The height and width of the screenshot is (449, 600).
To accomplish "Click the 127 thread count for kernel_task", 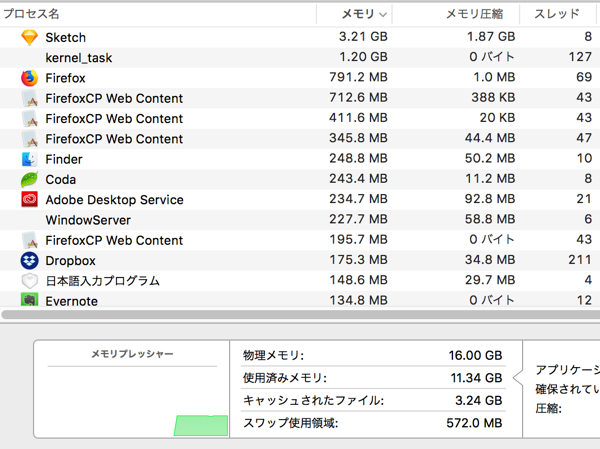I will [x=580, y=57].
